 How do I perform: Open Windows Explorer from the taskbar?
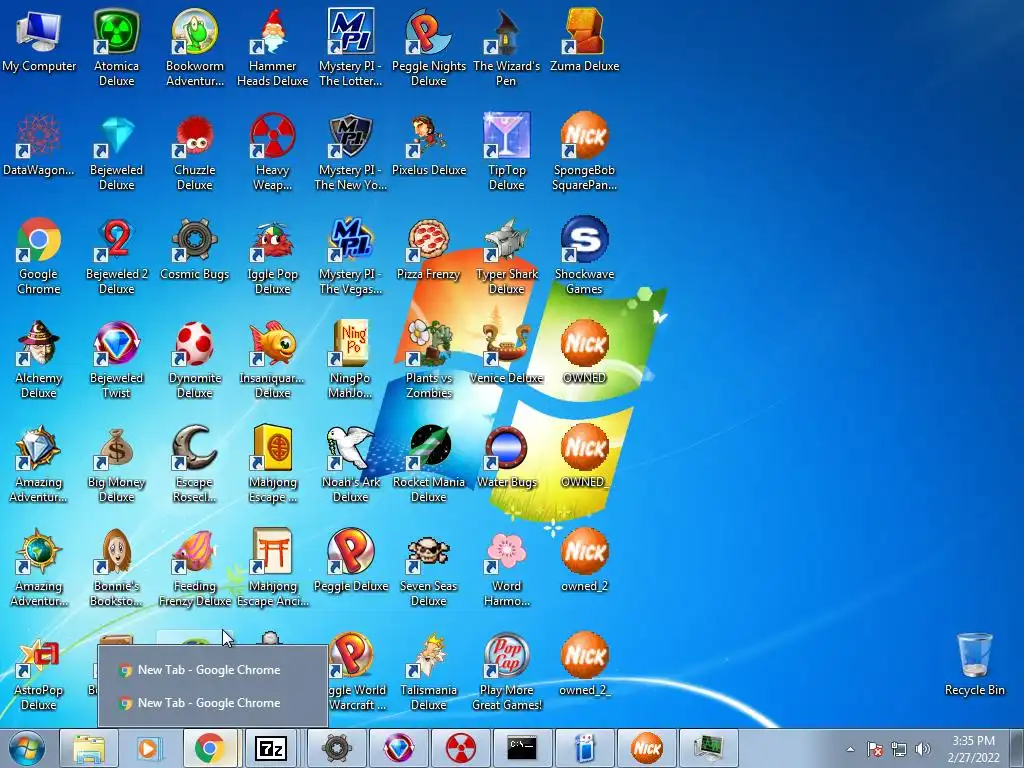(89, 748)
